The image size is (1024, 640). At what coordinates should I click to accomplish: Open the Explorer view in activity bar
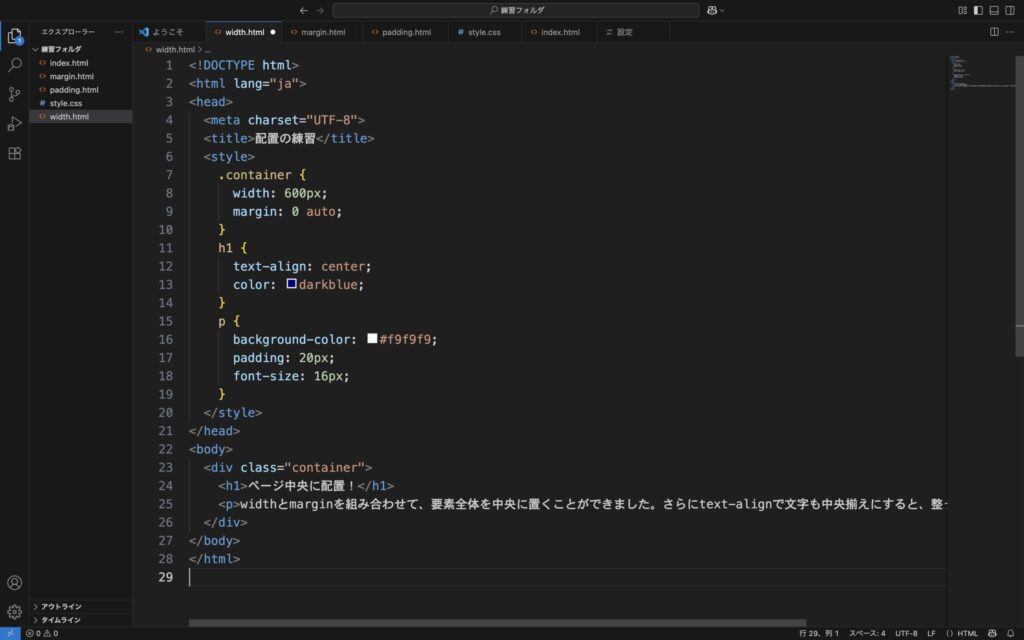[x=14, y=36]
